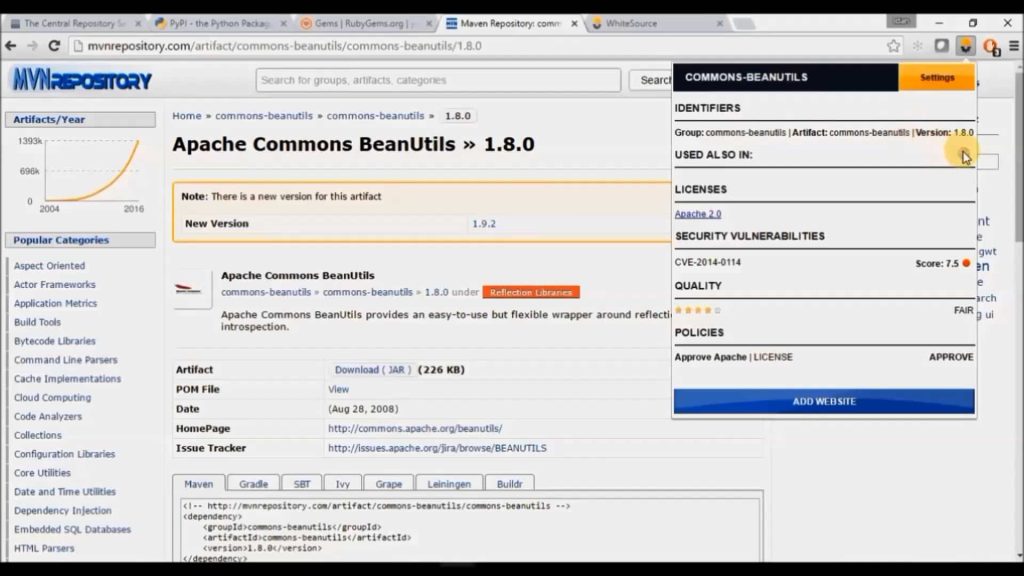Open Cloud Computing category
This screenshot has height=576, width=1024.
click(x=52, y=398)
